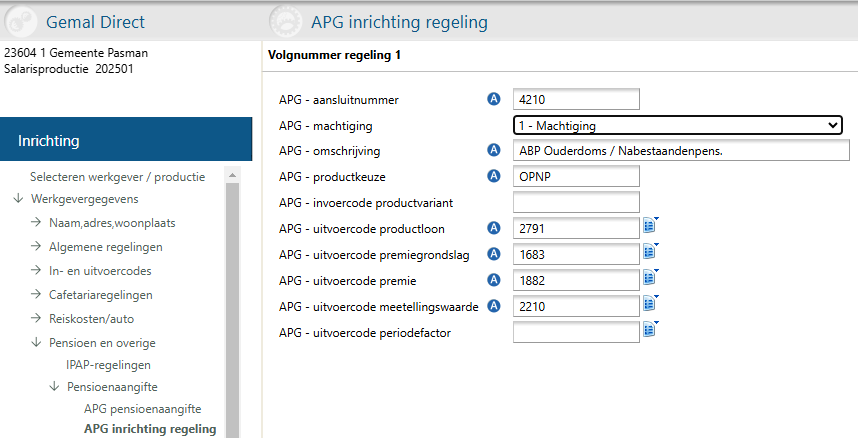This screenshot has width=858, height=438.
Task: Click the Gemal Direct logo icon
Action: 21,22
